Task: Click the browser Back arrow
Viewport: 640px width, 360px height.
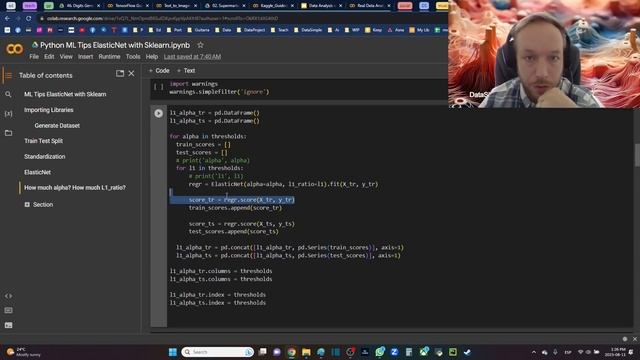Action: click(x=7, y=18)
